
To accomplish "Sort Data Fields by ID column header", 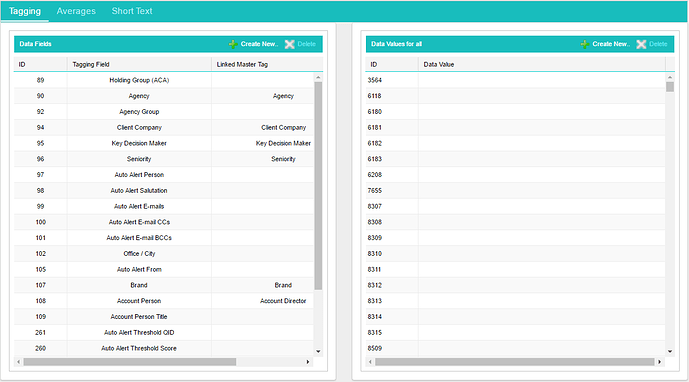I will pos(40,64).
